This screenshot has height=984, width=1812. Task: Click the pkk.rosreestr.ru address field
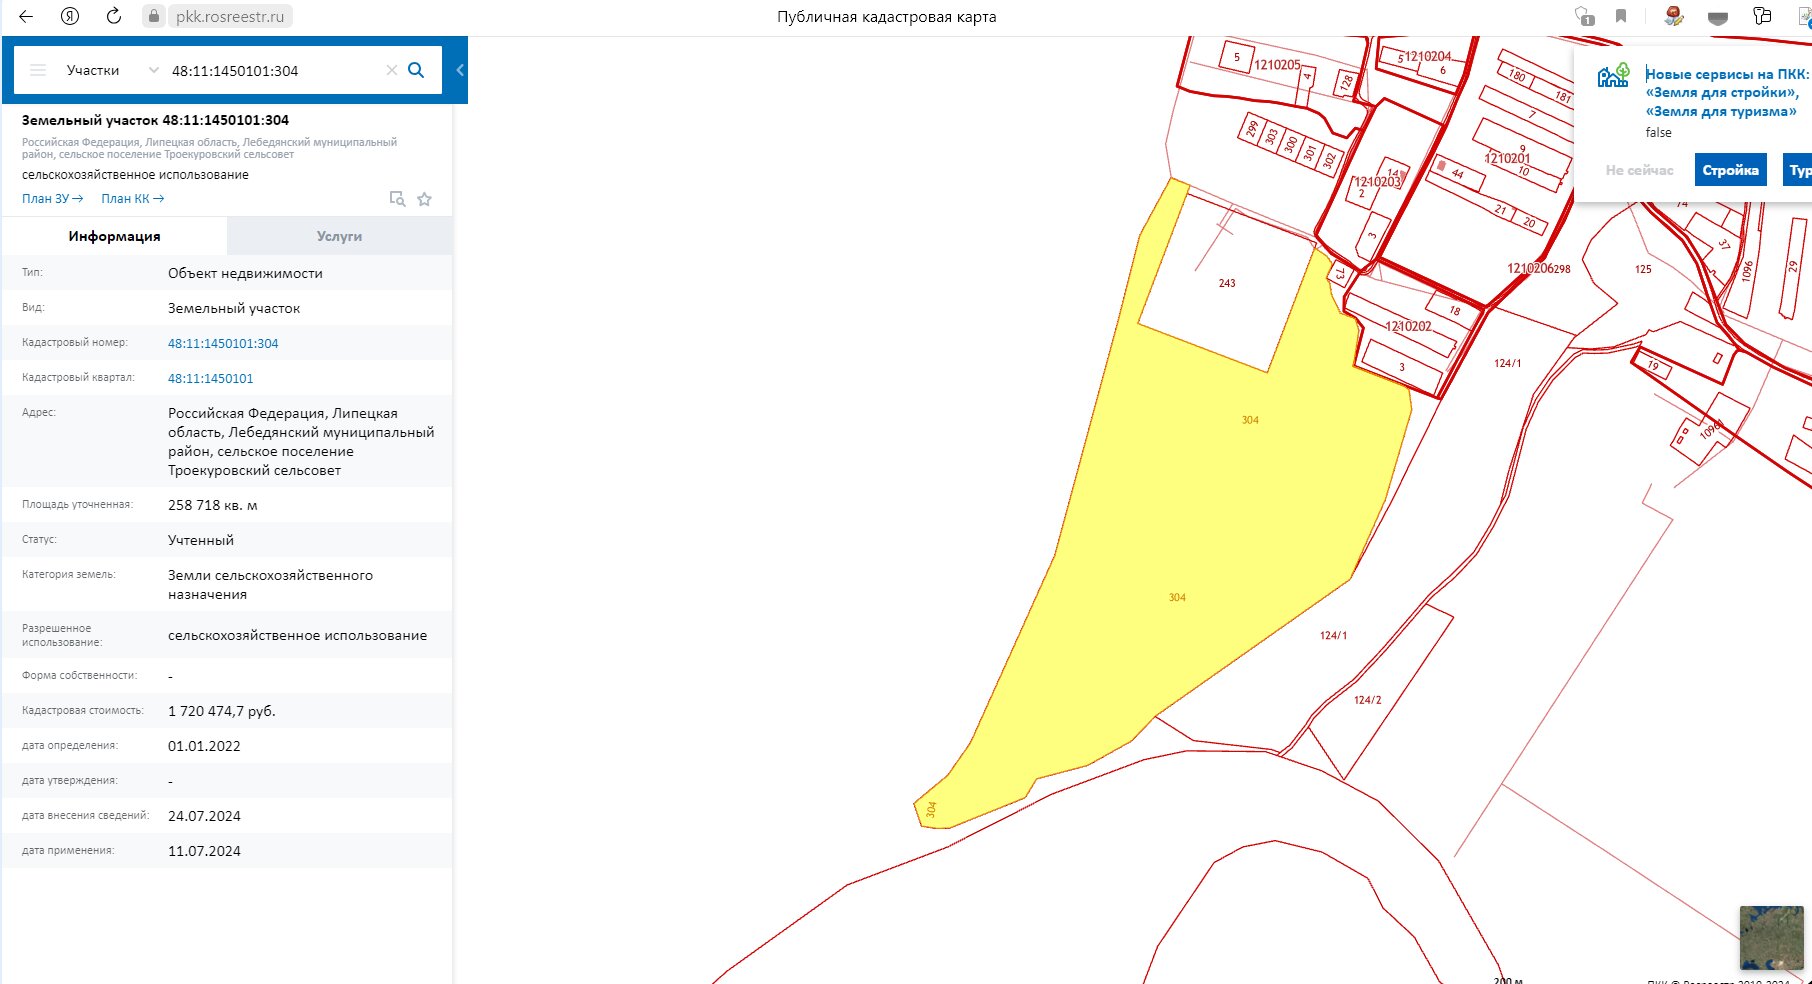tap(229, 17)
